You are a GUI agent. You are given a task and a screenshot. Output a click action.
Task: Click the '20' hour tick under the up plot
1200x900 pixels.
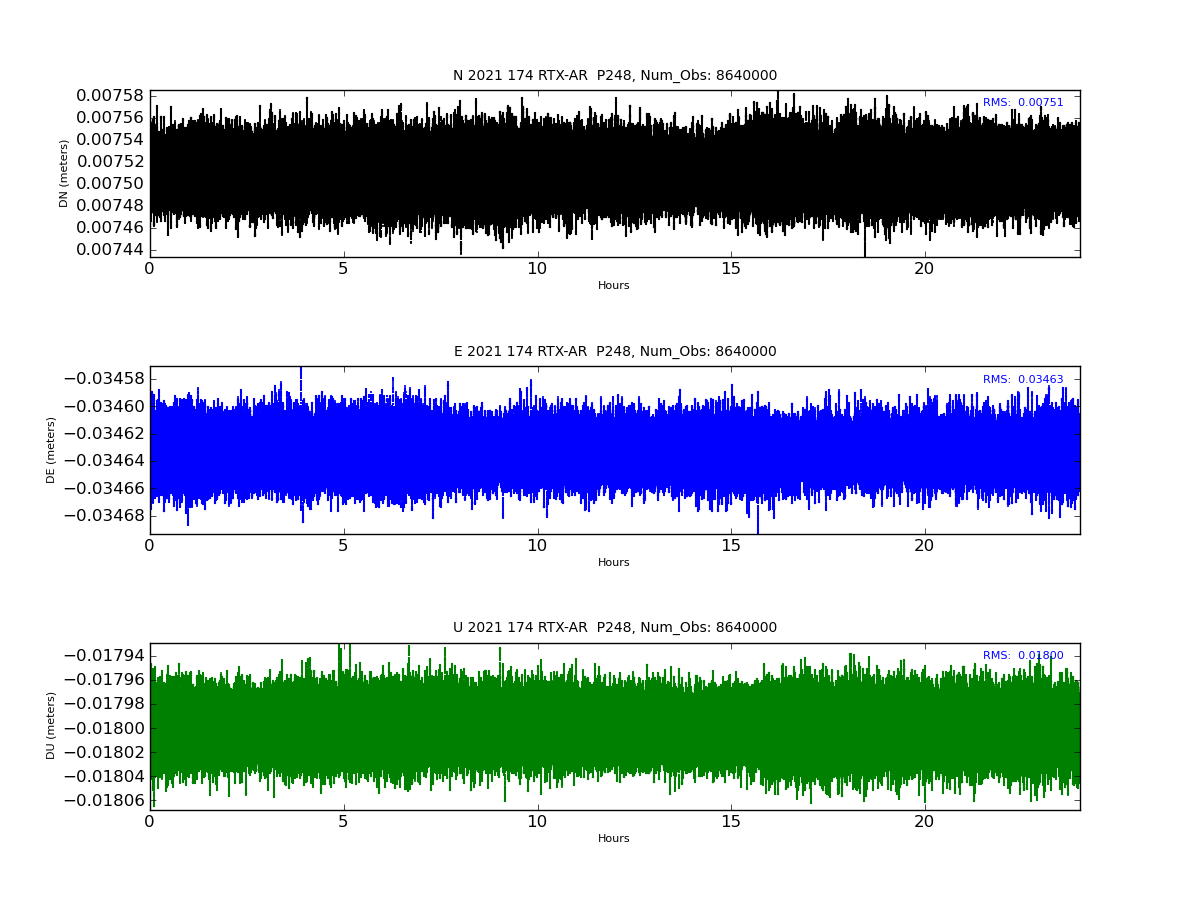click(x=924, y=822)
